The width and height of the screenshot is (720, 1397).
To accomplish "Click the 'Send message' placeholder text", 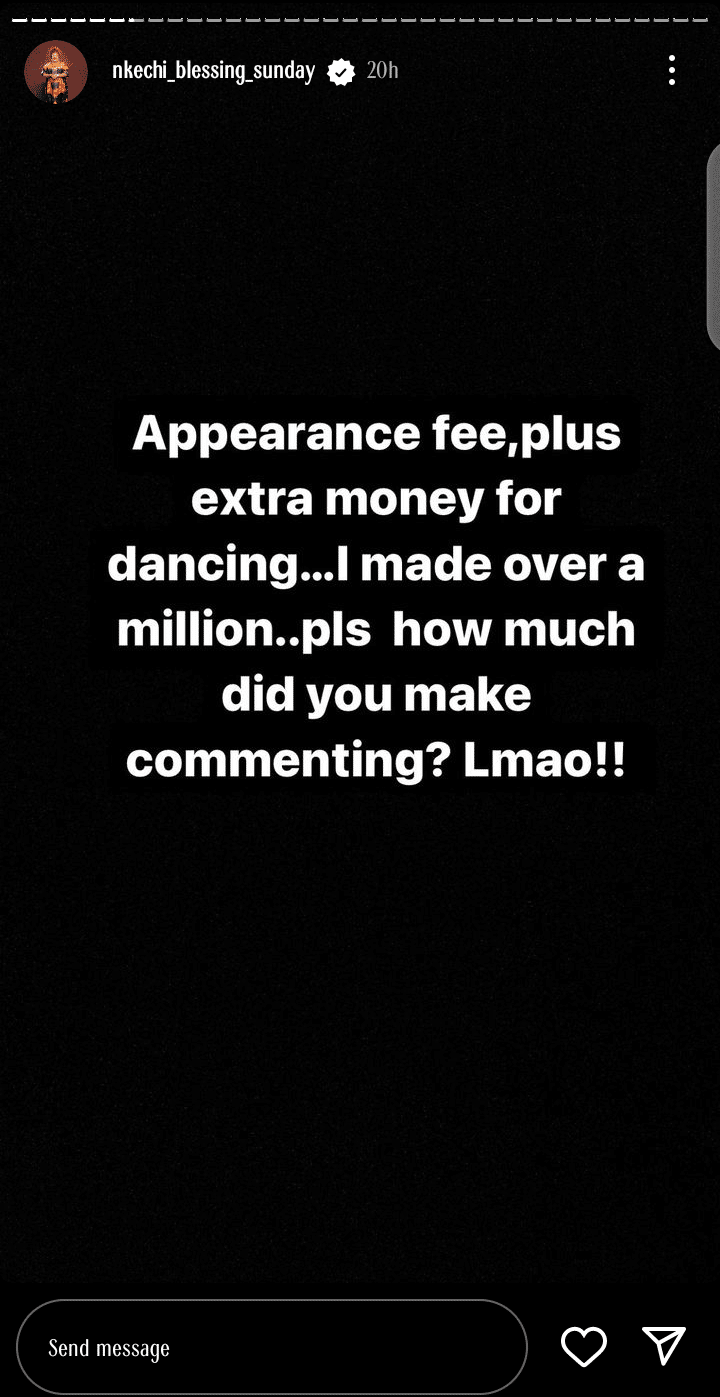I will pos(109,1348).
